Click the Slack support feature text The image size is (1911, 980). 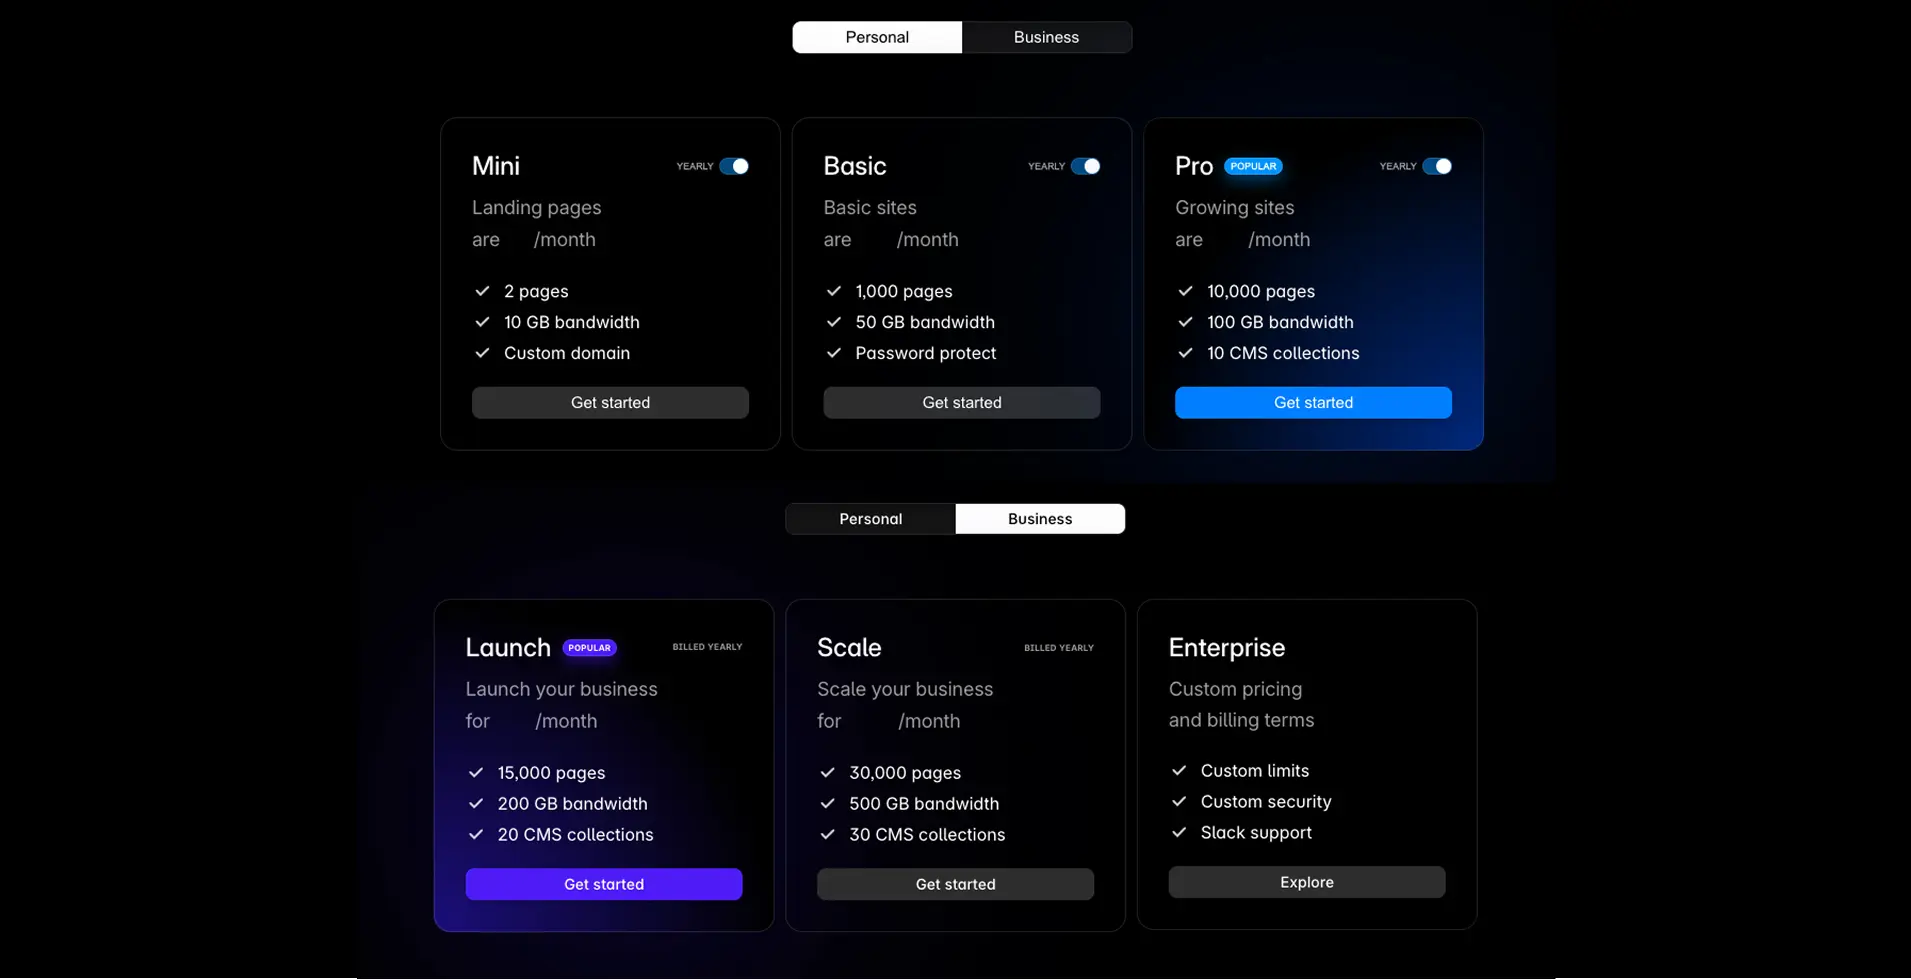[1256, 833]
